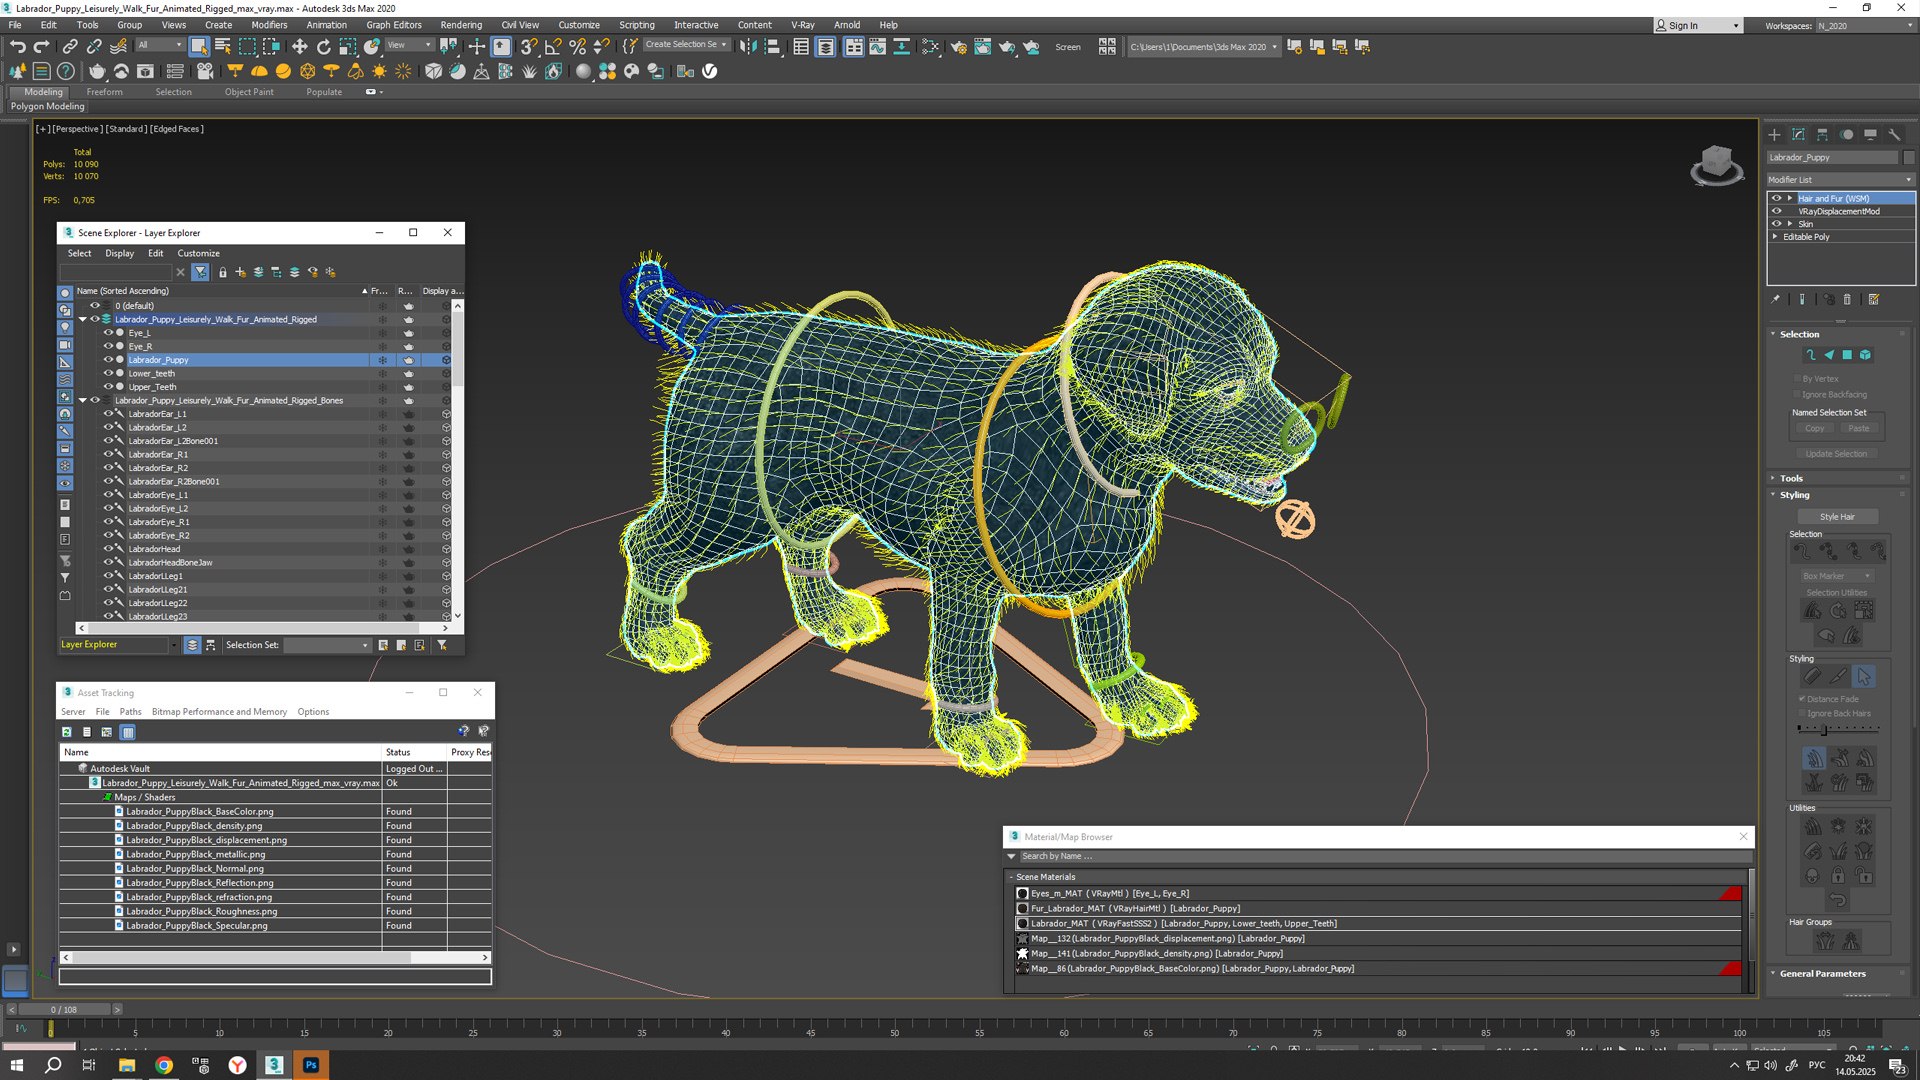1920x1080 pixels.
Task: Activate the Select and Move tool
Action: (299, 46)
